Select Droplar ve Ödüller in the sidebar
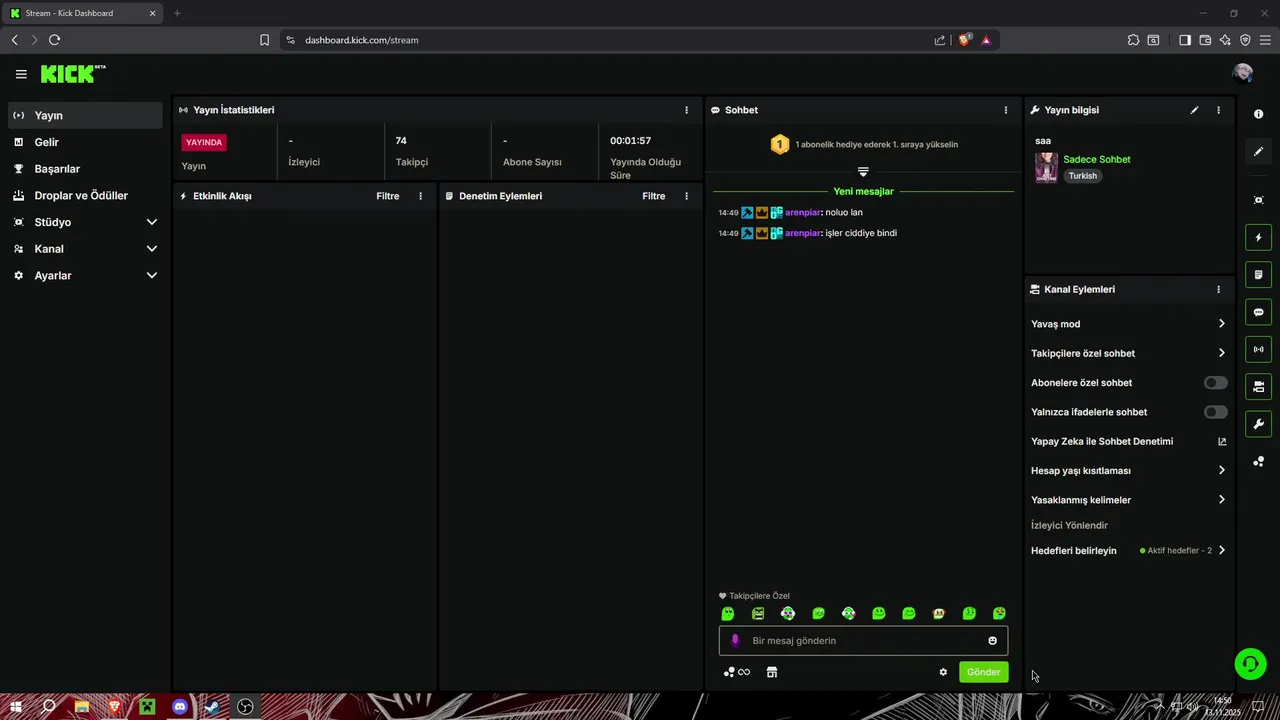Viewport: 1280px width, 720px height. pyautogui.click(x=84, y=196)
